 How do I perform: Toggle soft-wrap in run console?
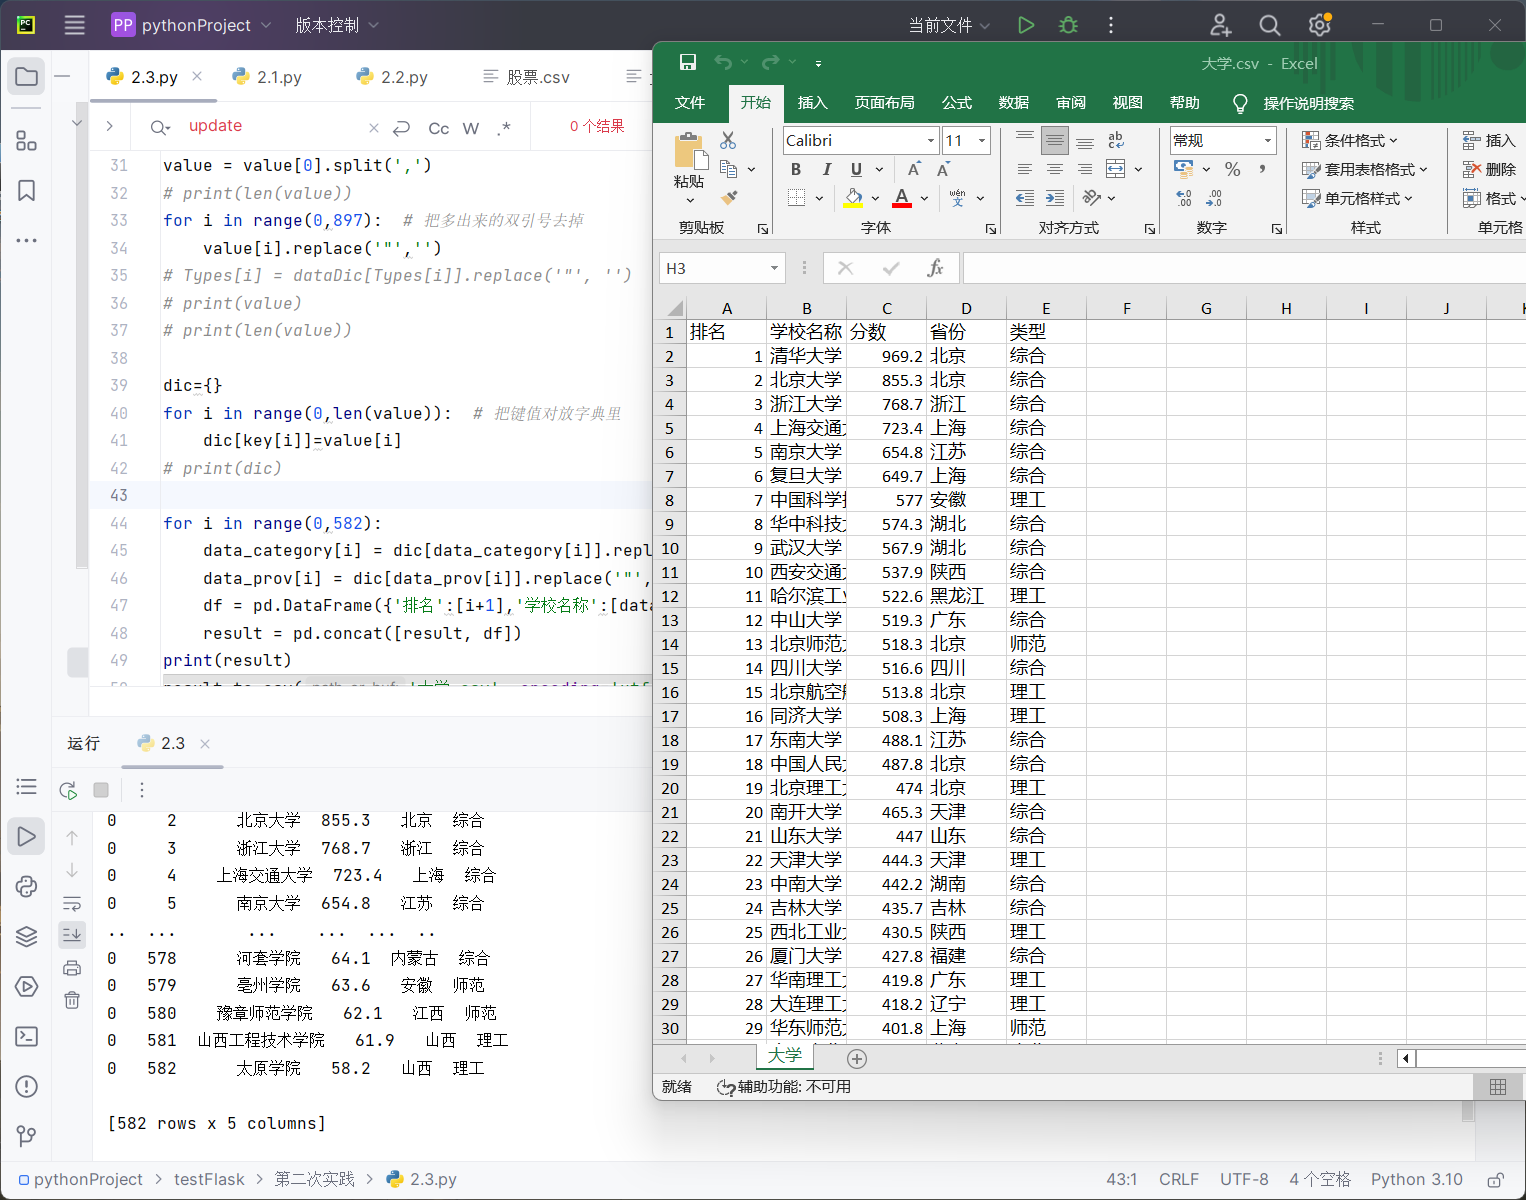tap(72, 904)
